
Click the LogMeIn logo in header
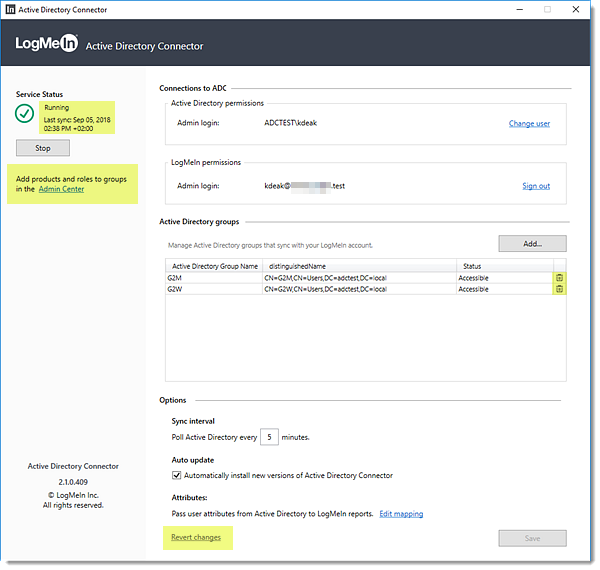[47, 43]
